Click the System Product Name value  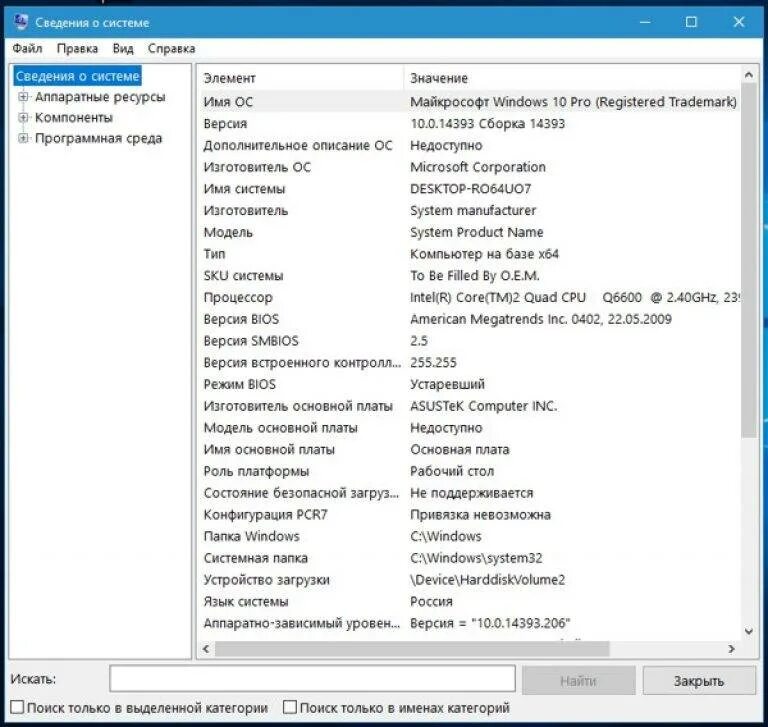[x=477, y=232]
